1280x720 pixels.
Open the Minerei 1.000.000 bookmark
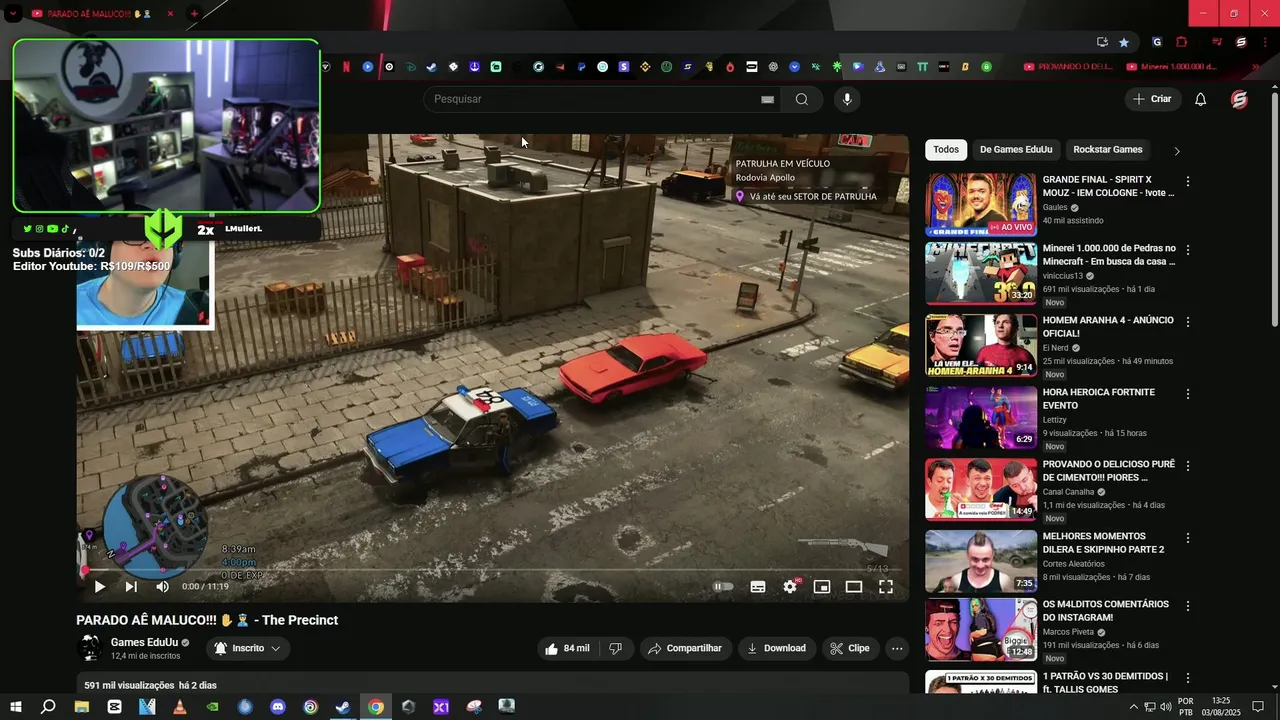pos(1172,67)
